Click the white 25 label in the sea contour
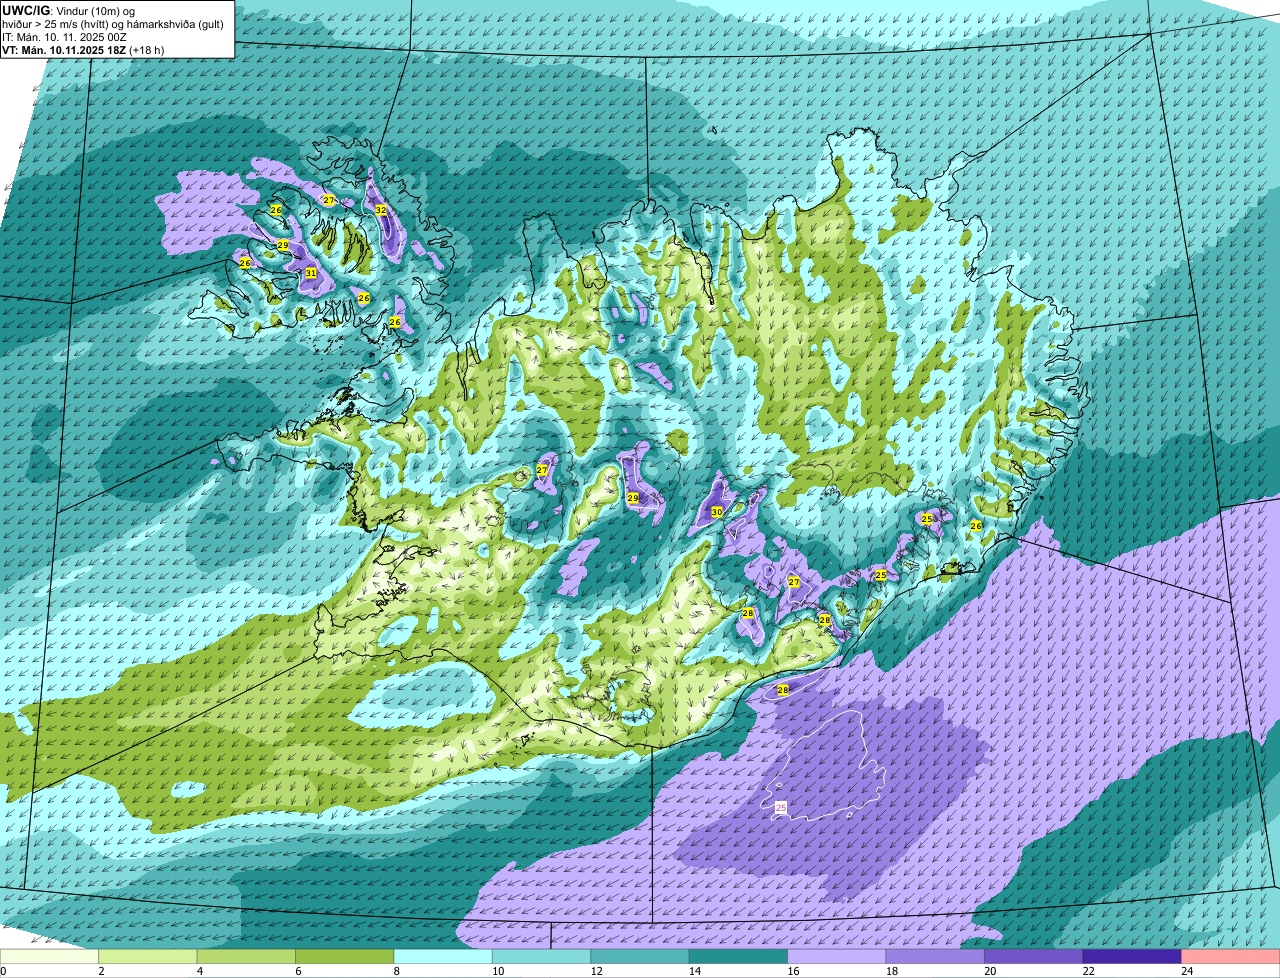This screenshot has height=978, width=1280. (x=781, y=807)
